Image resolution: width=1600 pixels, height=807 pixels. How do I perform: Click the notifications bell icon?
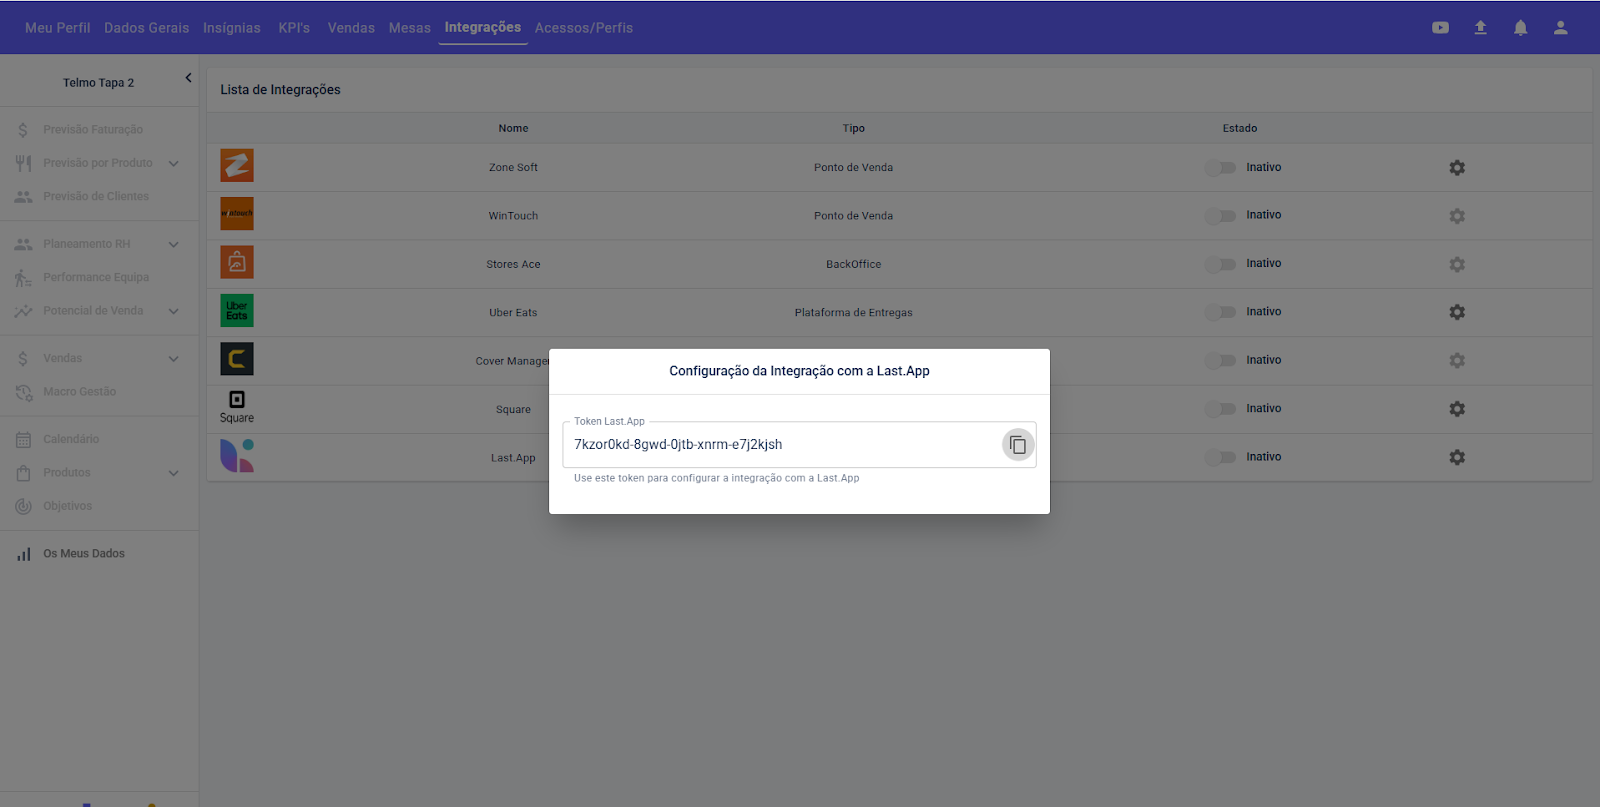click(1520, 28)
